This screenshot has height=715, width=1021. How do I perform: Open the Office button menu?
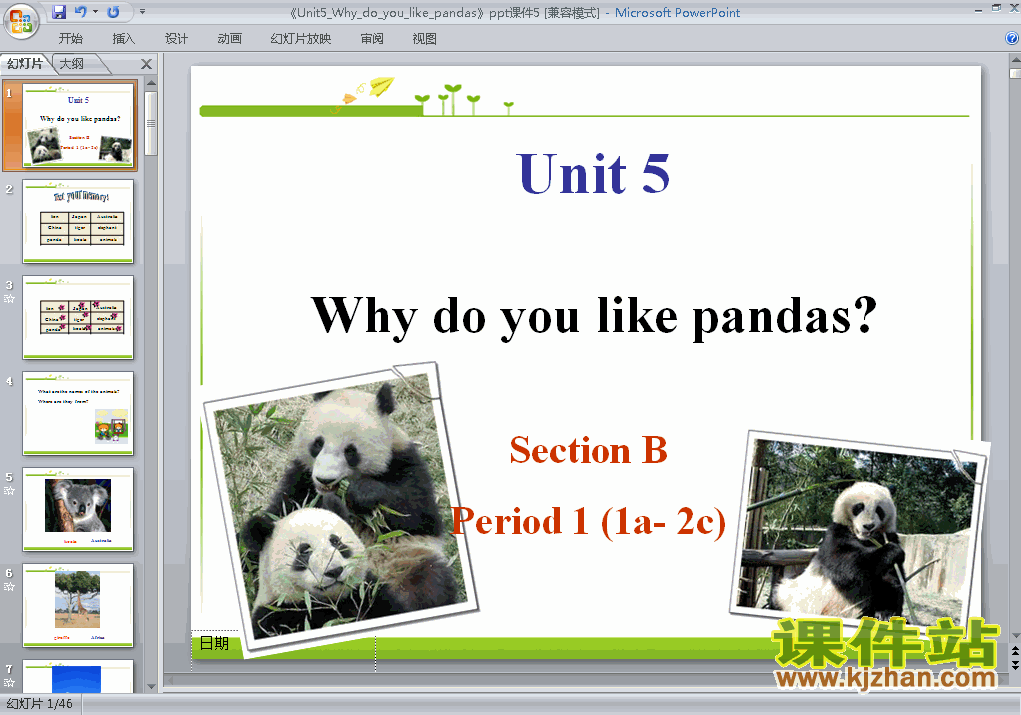[21, 21]
